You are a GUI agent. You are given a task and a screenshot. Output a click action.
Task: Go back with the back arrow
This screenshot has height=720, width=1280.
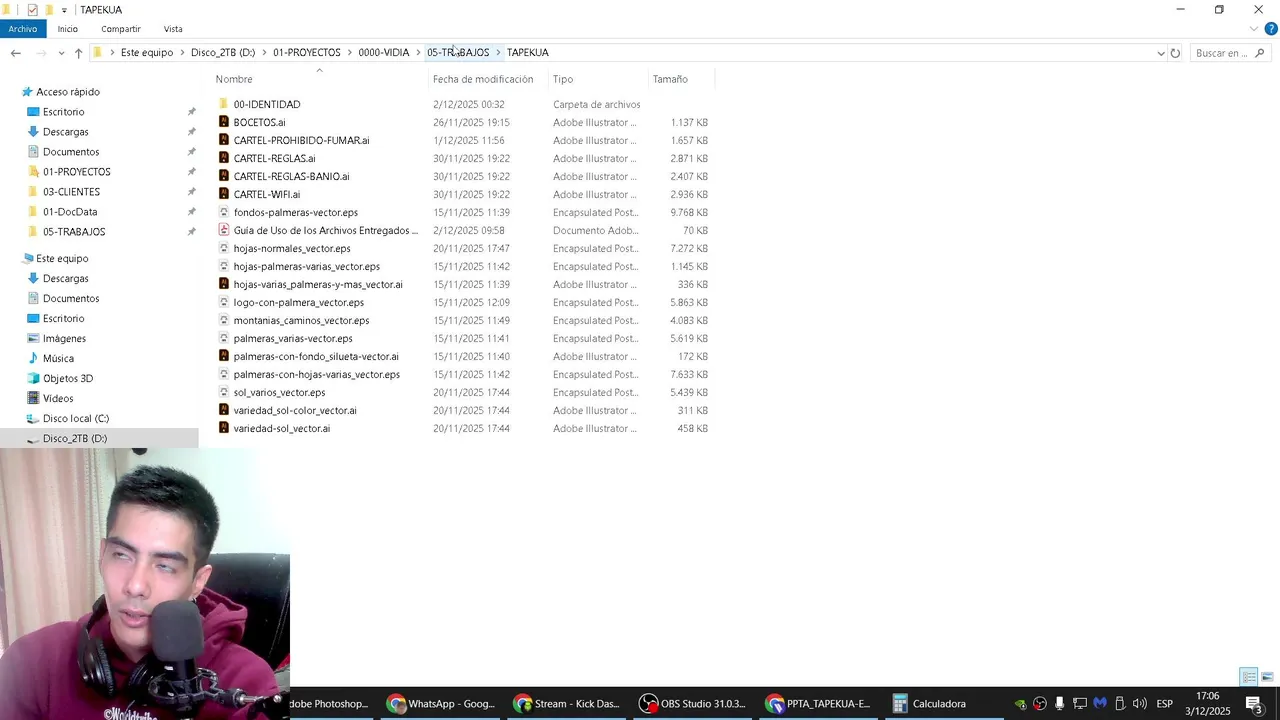coord(15,53)
